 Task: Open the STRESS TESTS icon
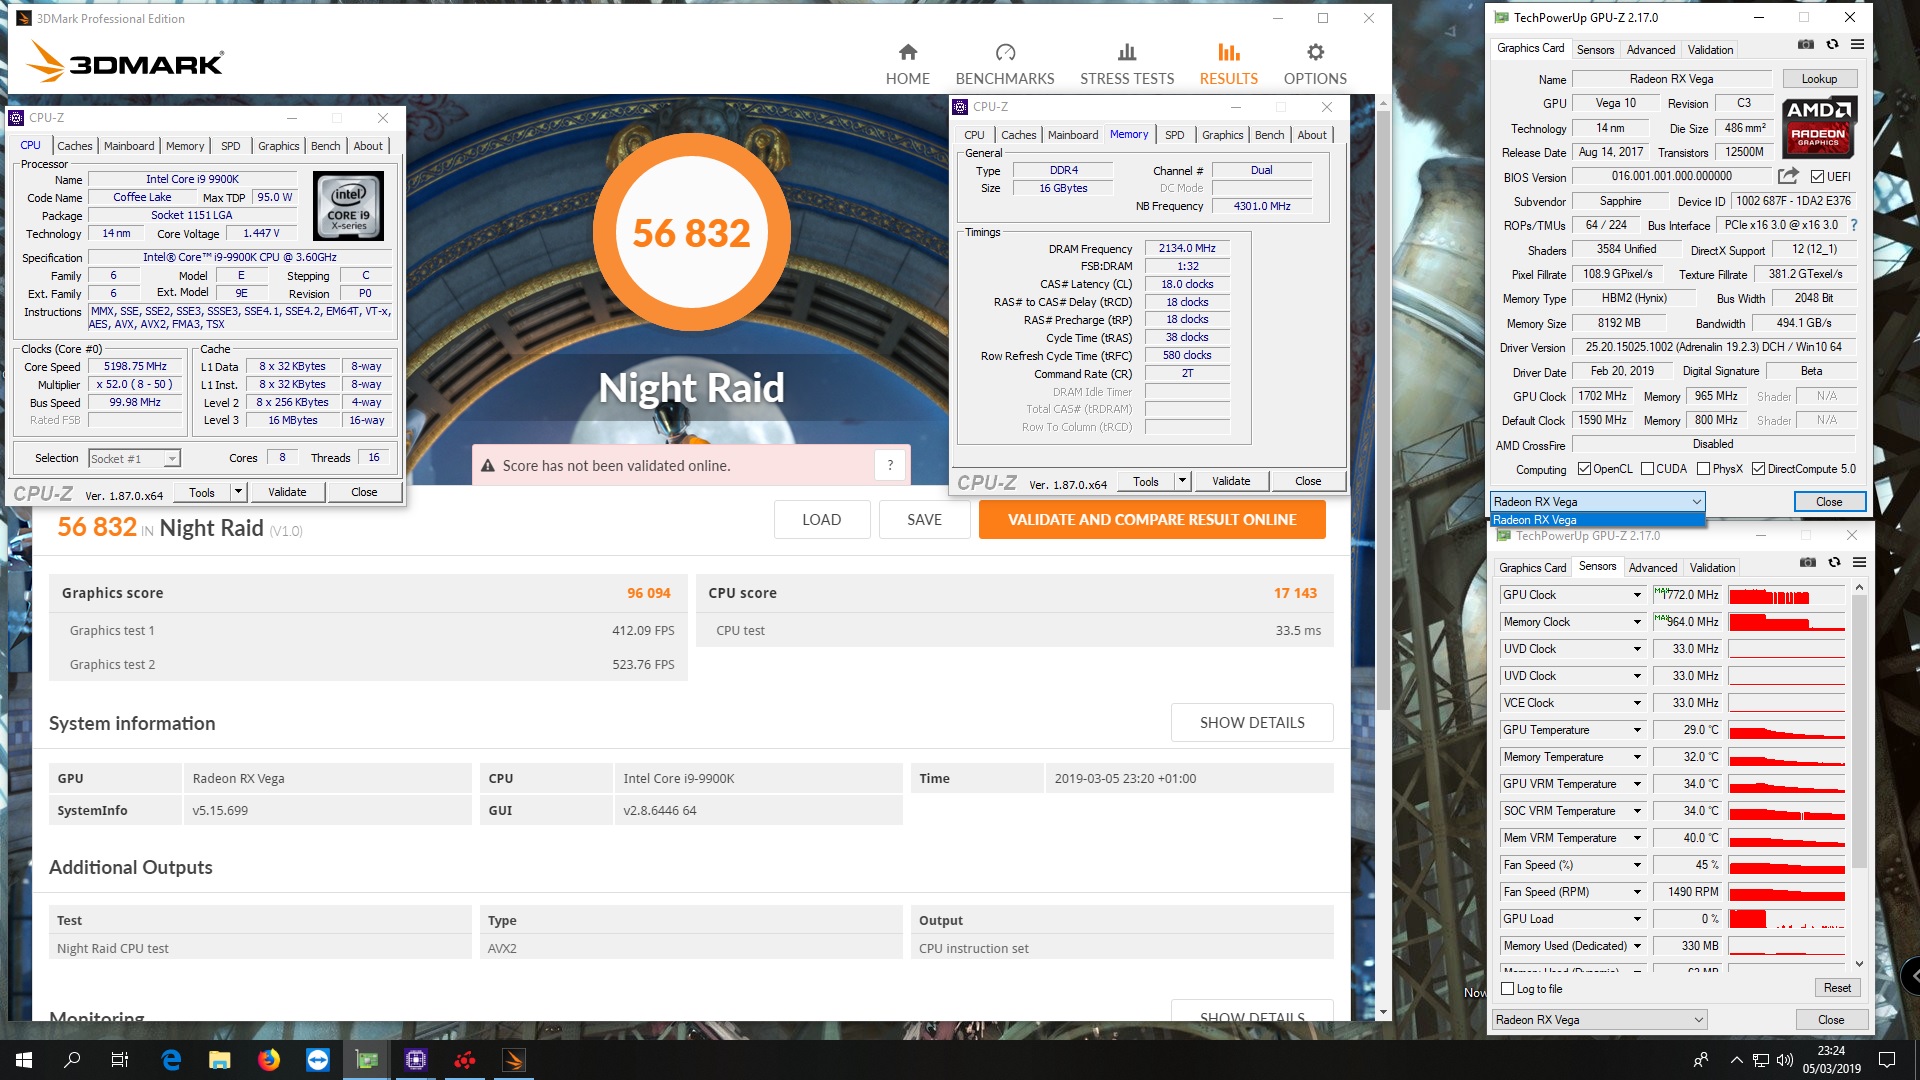[x=1127, y=52]
